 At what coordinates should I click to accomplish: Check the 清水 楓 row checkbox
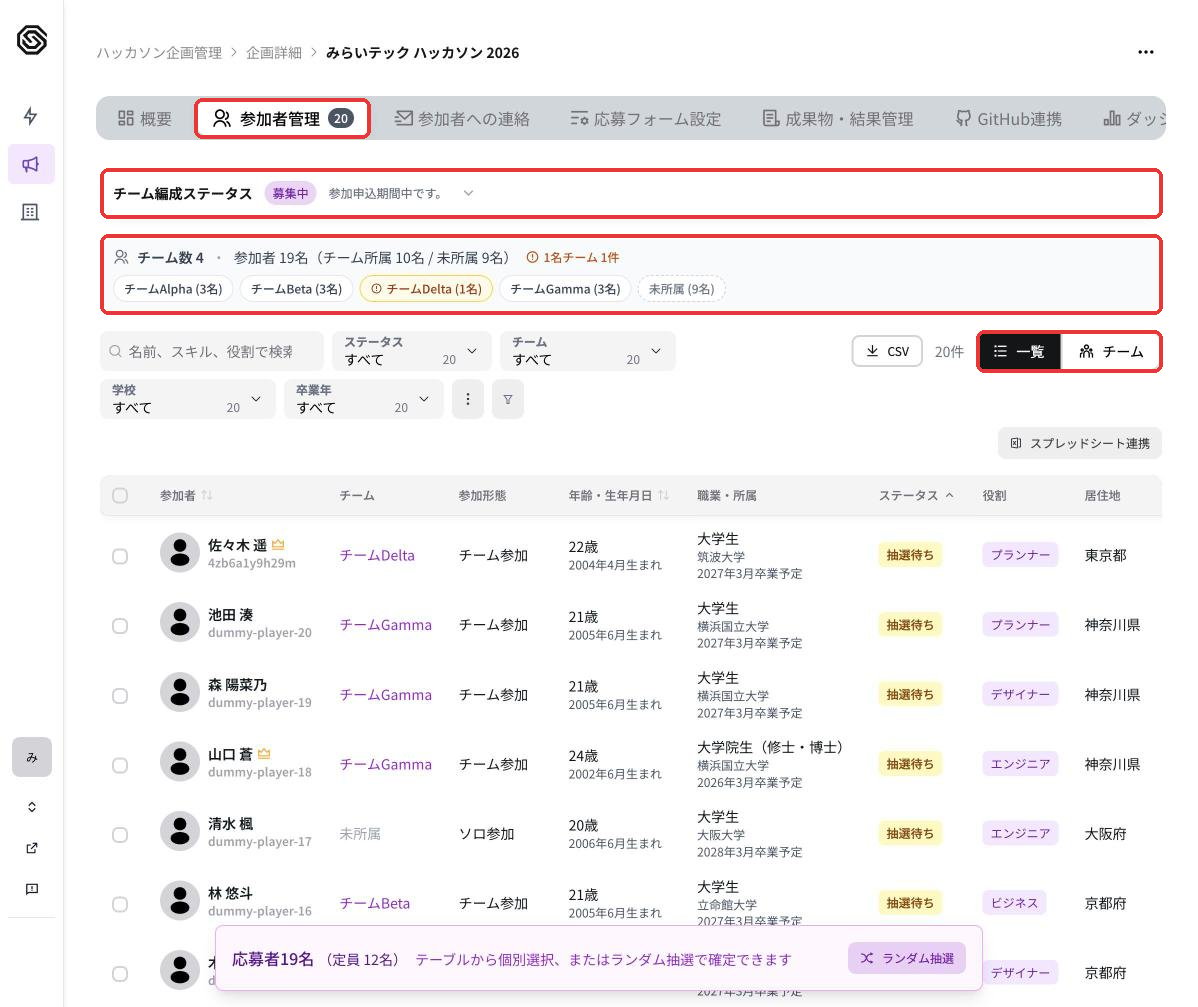click(120, 834)
